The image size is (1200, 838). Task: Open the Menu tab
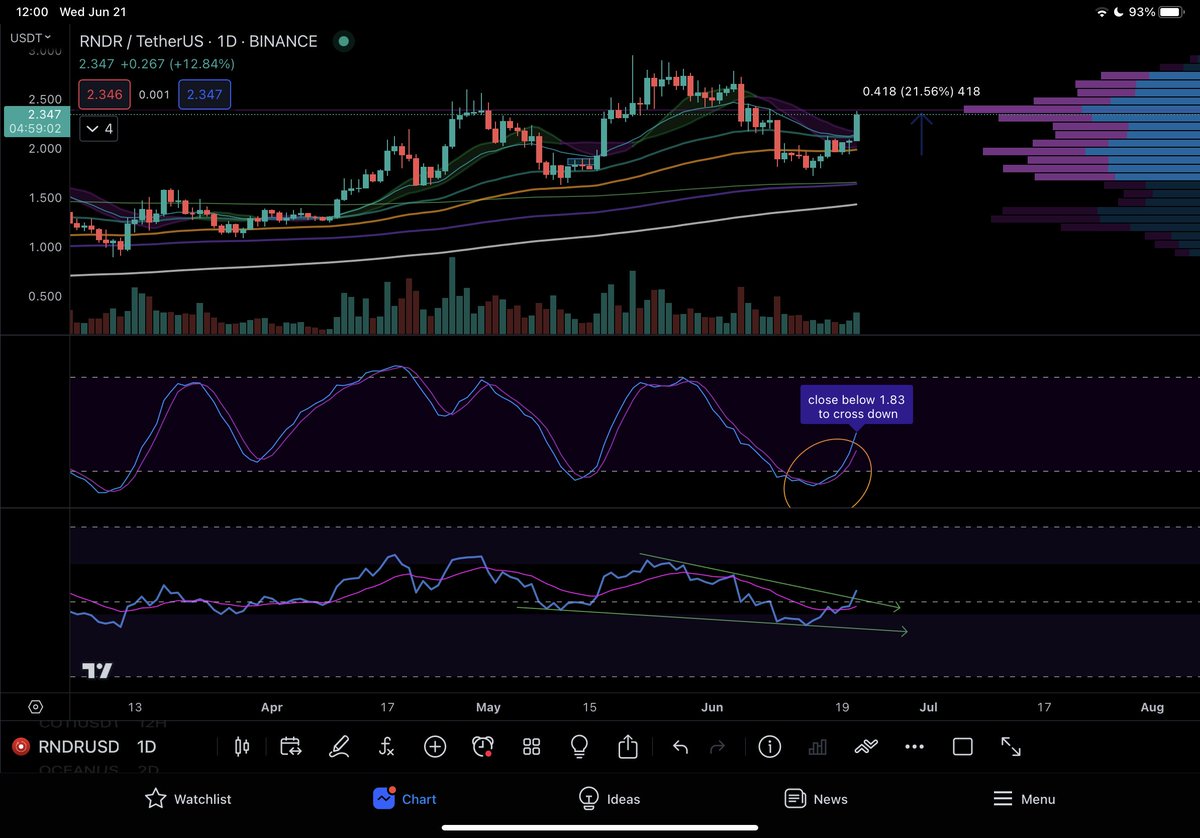tap(1024, 798)
